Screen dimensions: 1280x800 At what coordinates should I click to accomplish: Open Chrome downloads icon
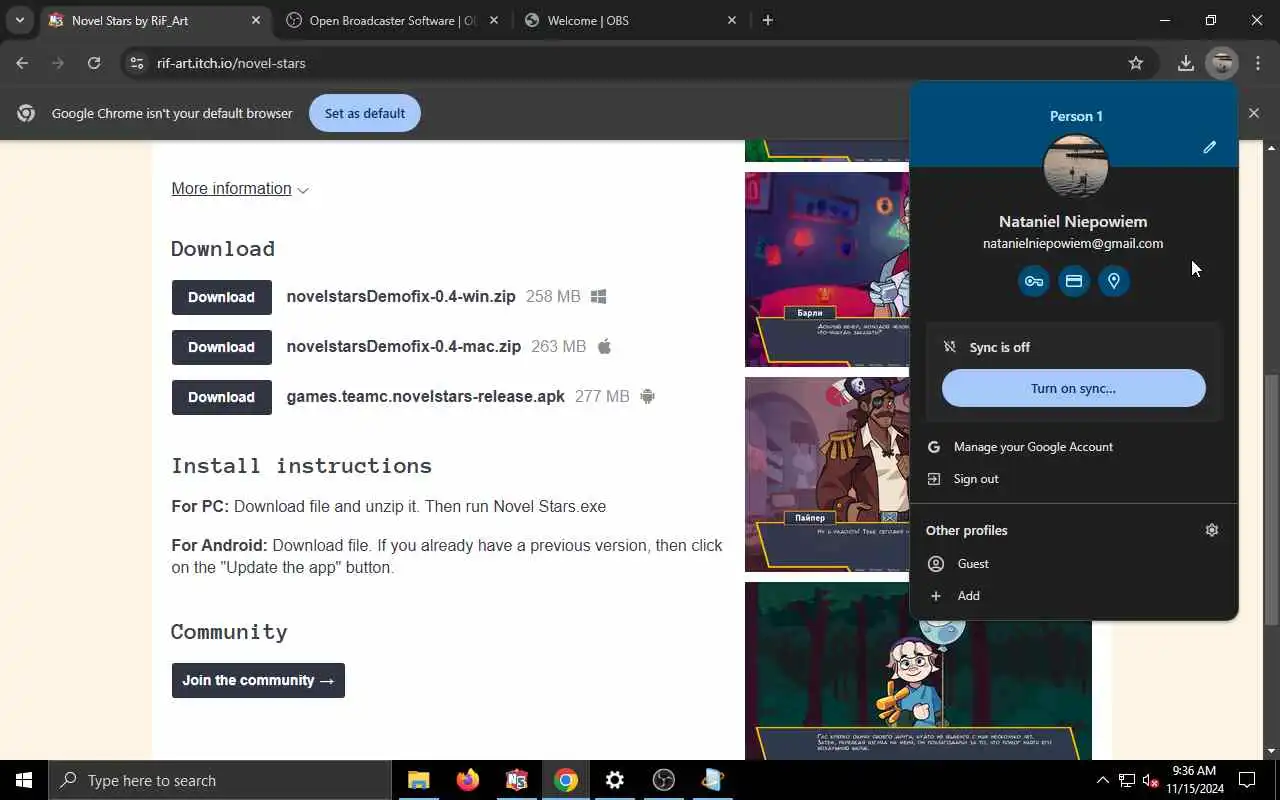click(x=1185, y=63)
